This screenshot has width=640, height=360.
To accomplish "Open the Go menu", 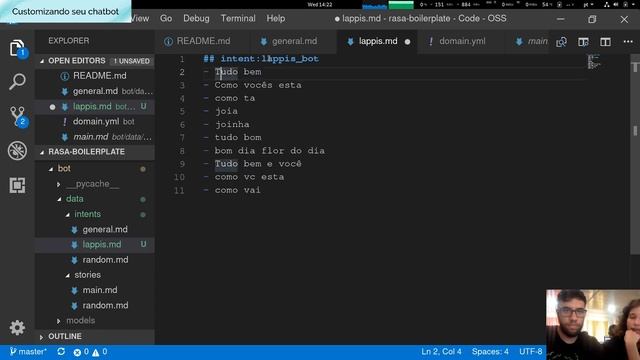I will pyautogui.click(x=166, y=18).
